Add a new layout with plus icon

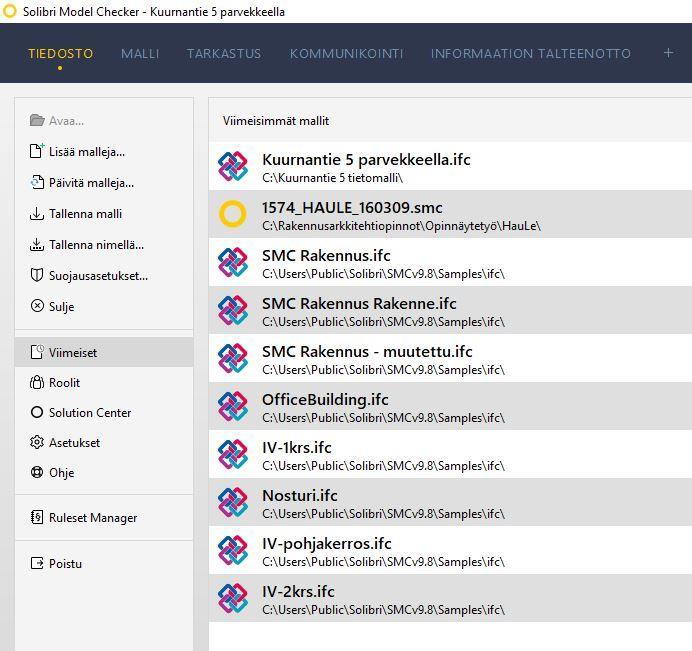point(668,53)
